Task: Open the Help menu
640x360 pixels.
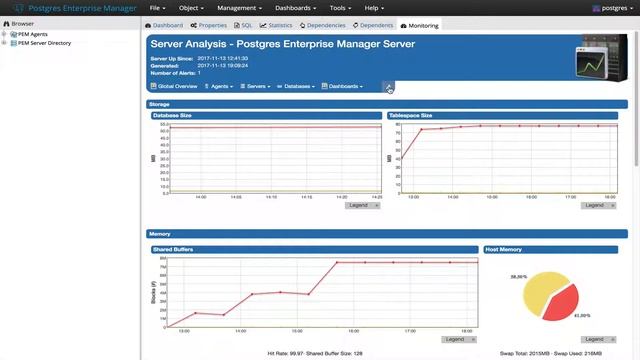Action: [x=374, y=8]
